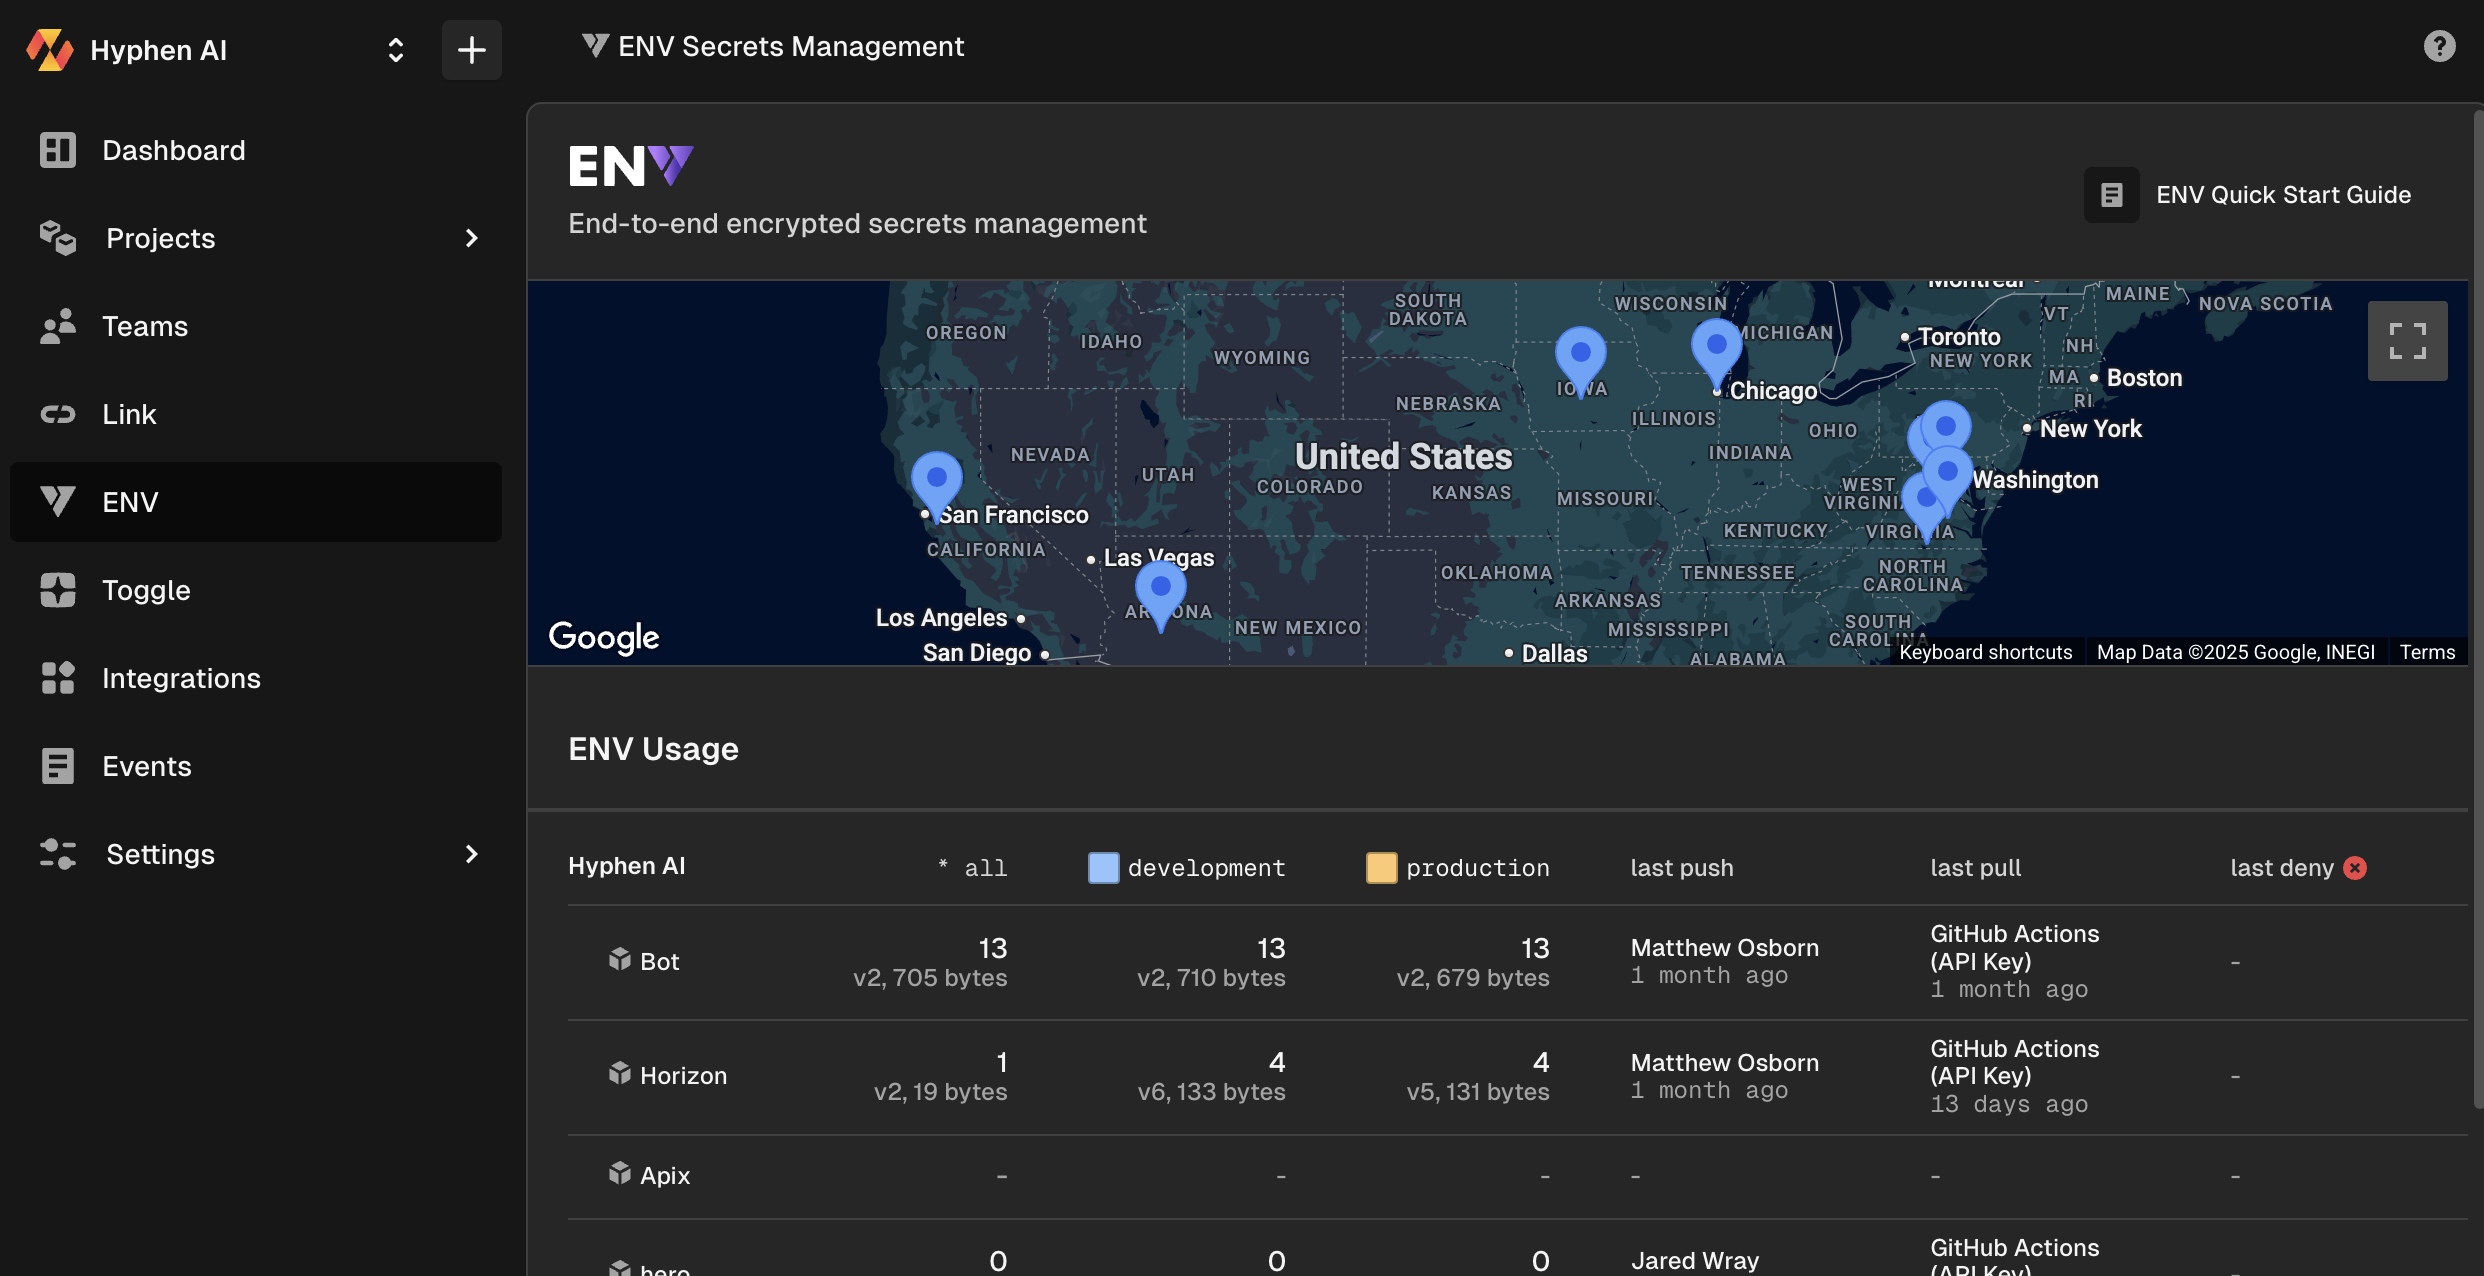Image resolution: width=2484 pixels, height=1276 pixels.
Task: Open map Keyboard shortcuts
Action: point(1985,652)
